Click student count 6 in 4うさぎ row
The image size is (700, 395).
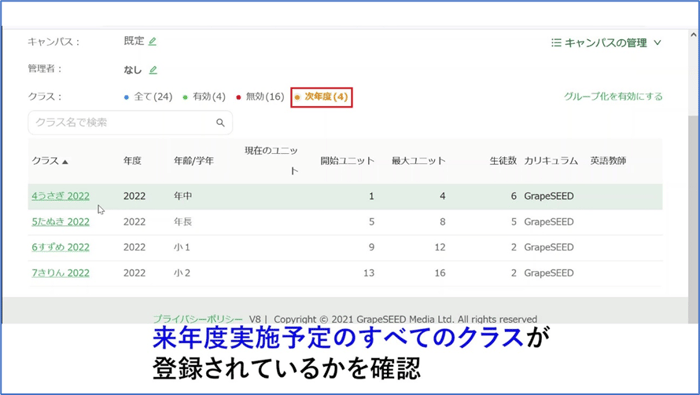513,196
